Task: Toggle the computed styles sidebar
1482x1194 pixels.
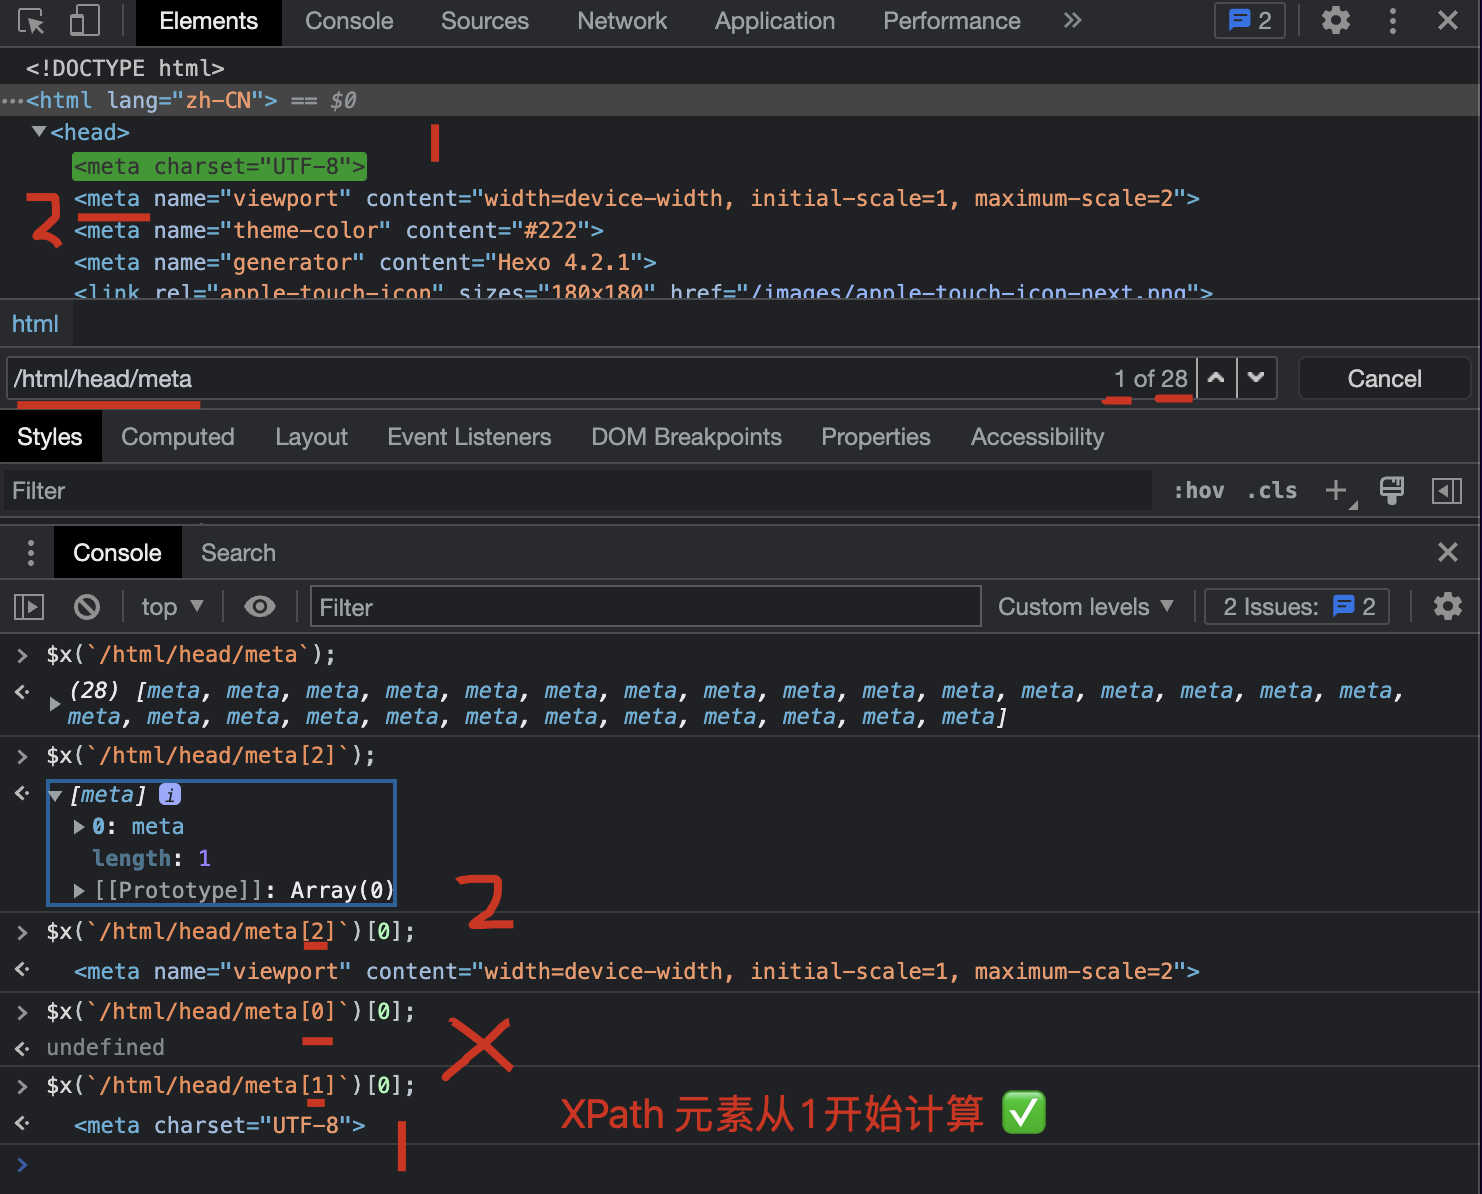Action: (1446, 491)
